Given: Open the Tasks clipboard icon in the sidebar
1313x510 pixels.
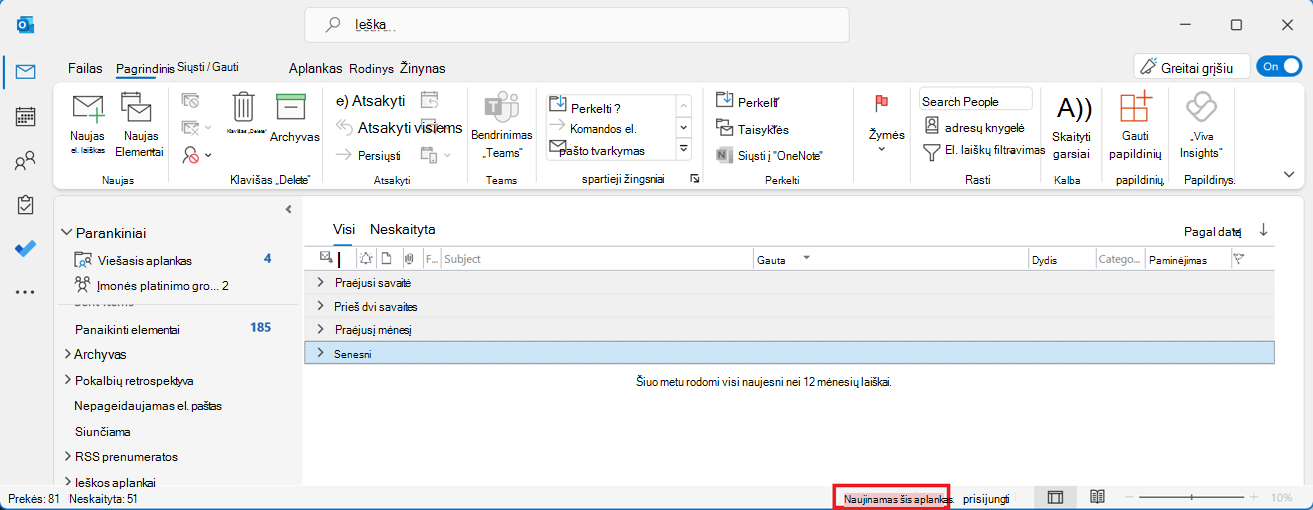Looking at the screenshot, I should click(26, 205).
